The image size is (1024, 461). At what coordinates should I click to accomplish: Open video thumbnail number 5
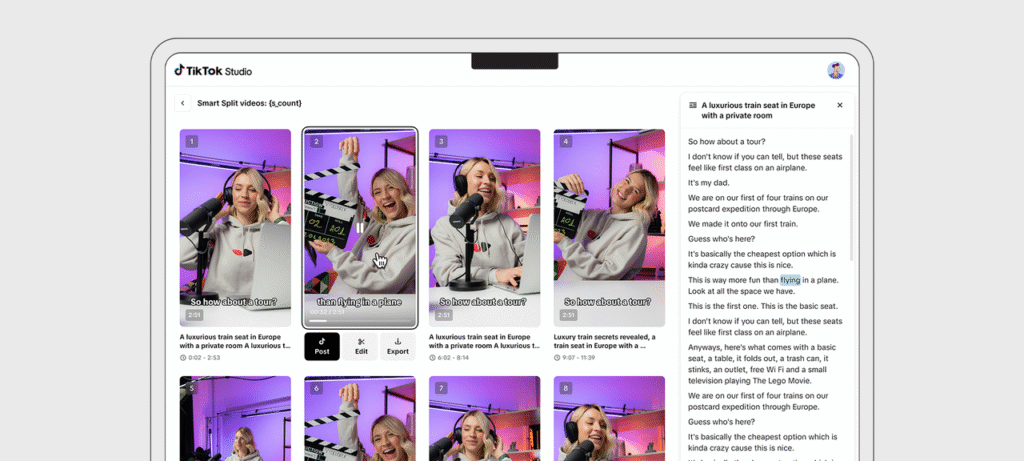(x=235, y=418)
